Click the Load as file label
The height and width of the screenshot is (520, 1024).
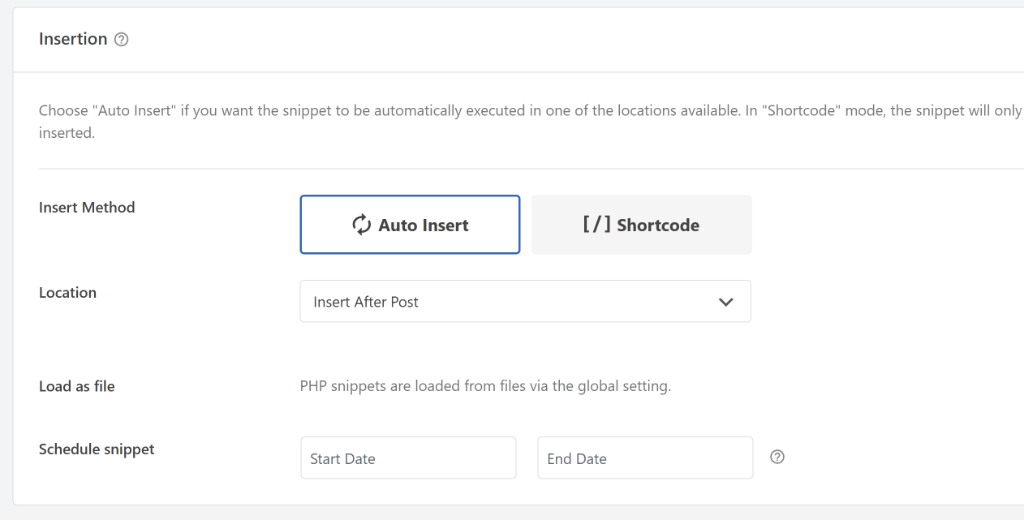(x=77, y=386)
